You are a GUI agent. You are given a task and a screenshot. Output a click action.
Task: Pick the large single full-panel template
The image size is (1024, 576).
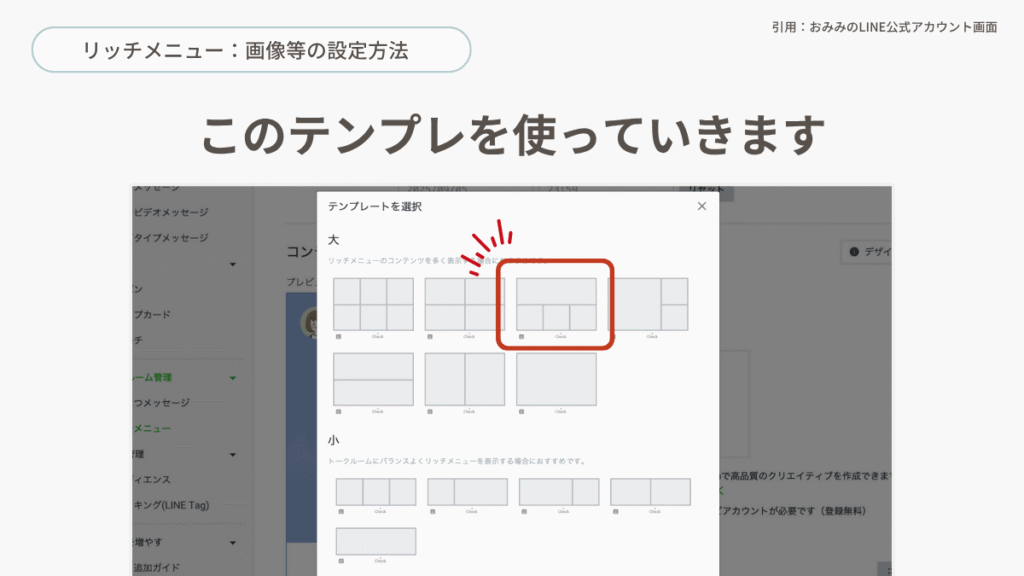556,379
